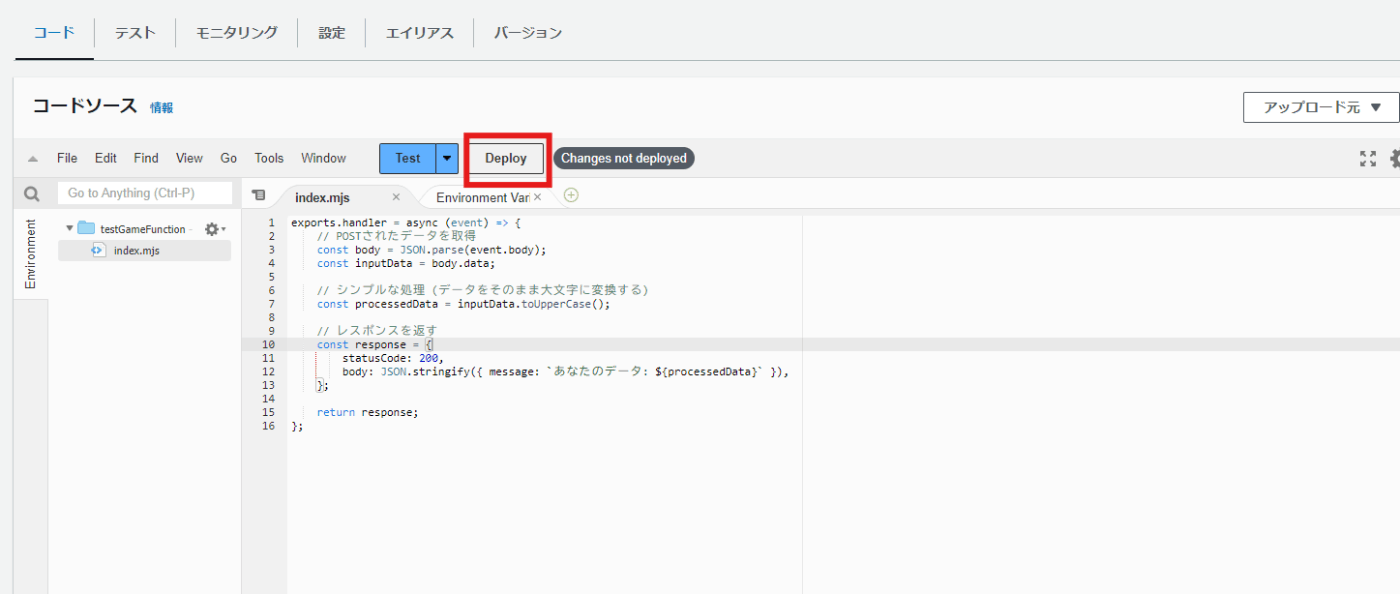Click the 'return response;' code line
Viewport: 1400px width, 594px height.
367,412
